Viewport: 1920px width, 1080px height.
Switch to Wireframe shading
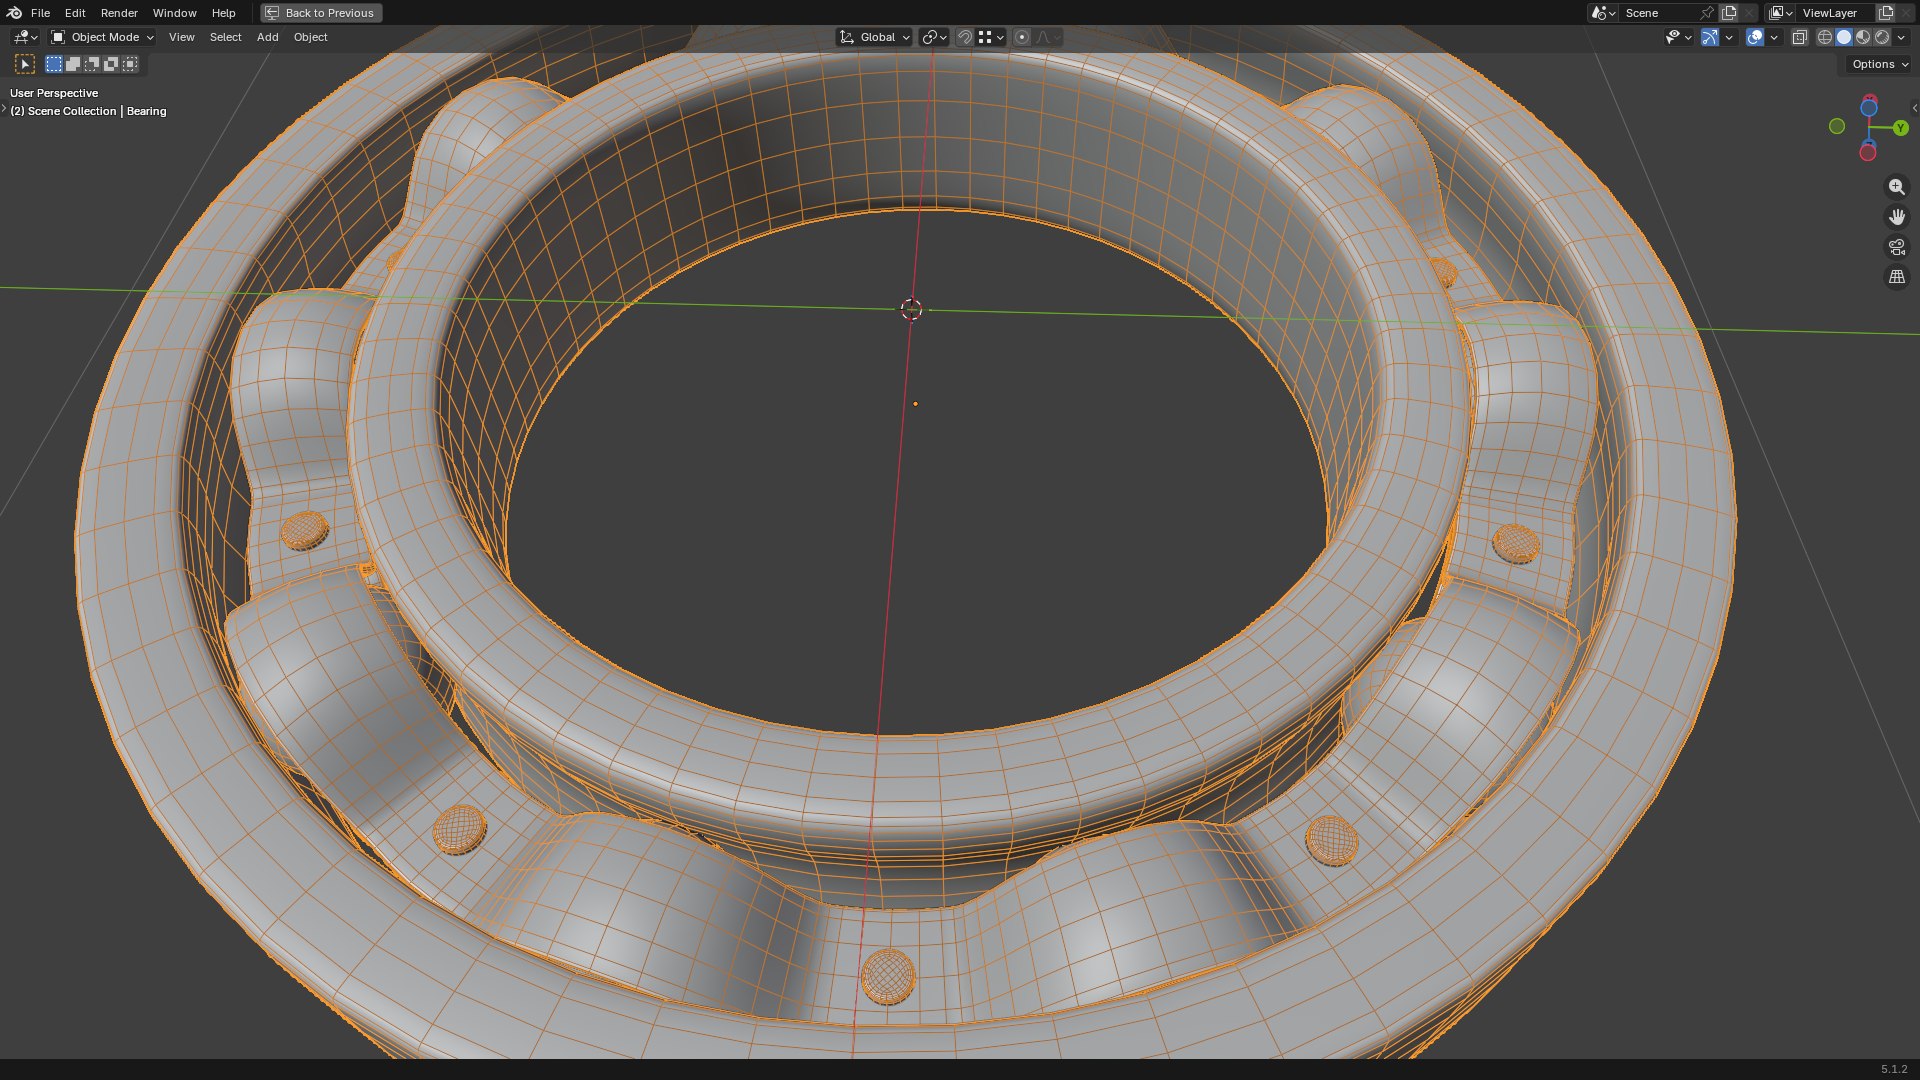click(1825, 37)
